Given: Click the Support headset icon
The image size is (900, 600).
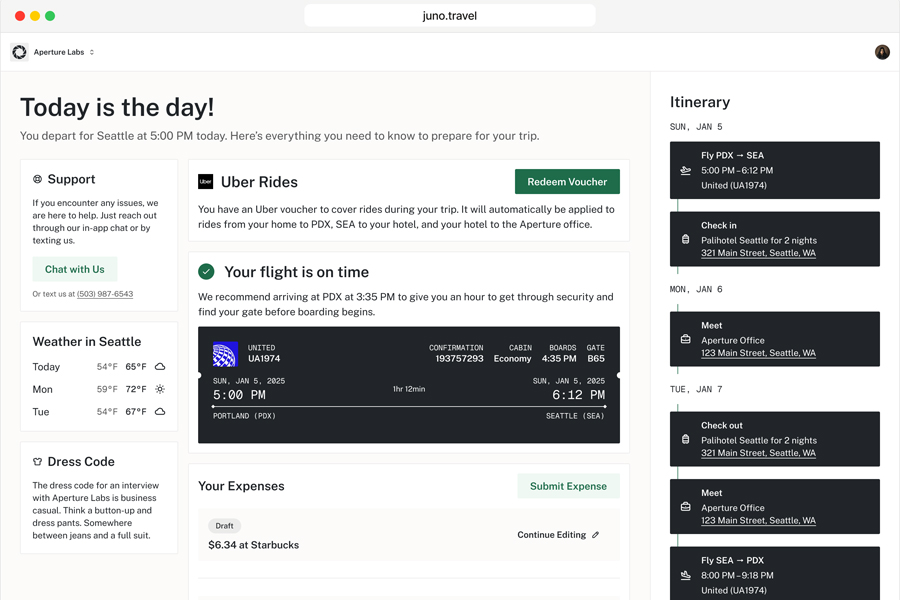Looking at the screenshot, I should coord(38,180).
